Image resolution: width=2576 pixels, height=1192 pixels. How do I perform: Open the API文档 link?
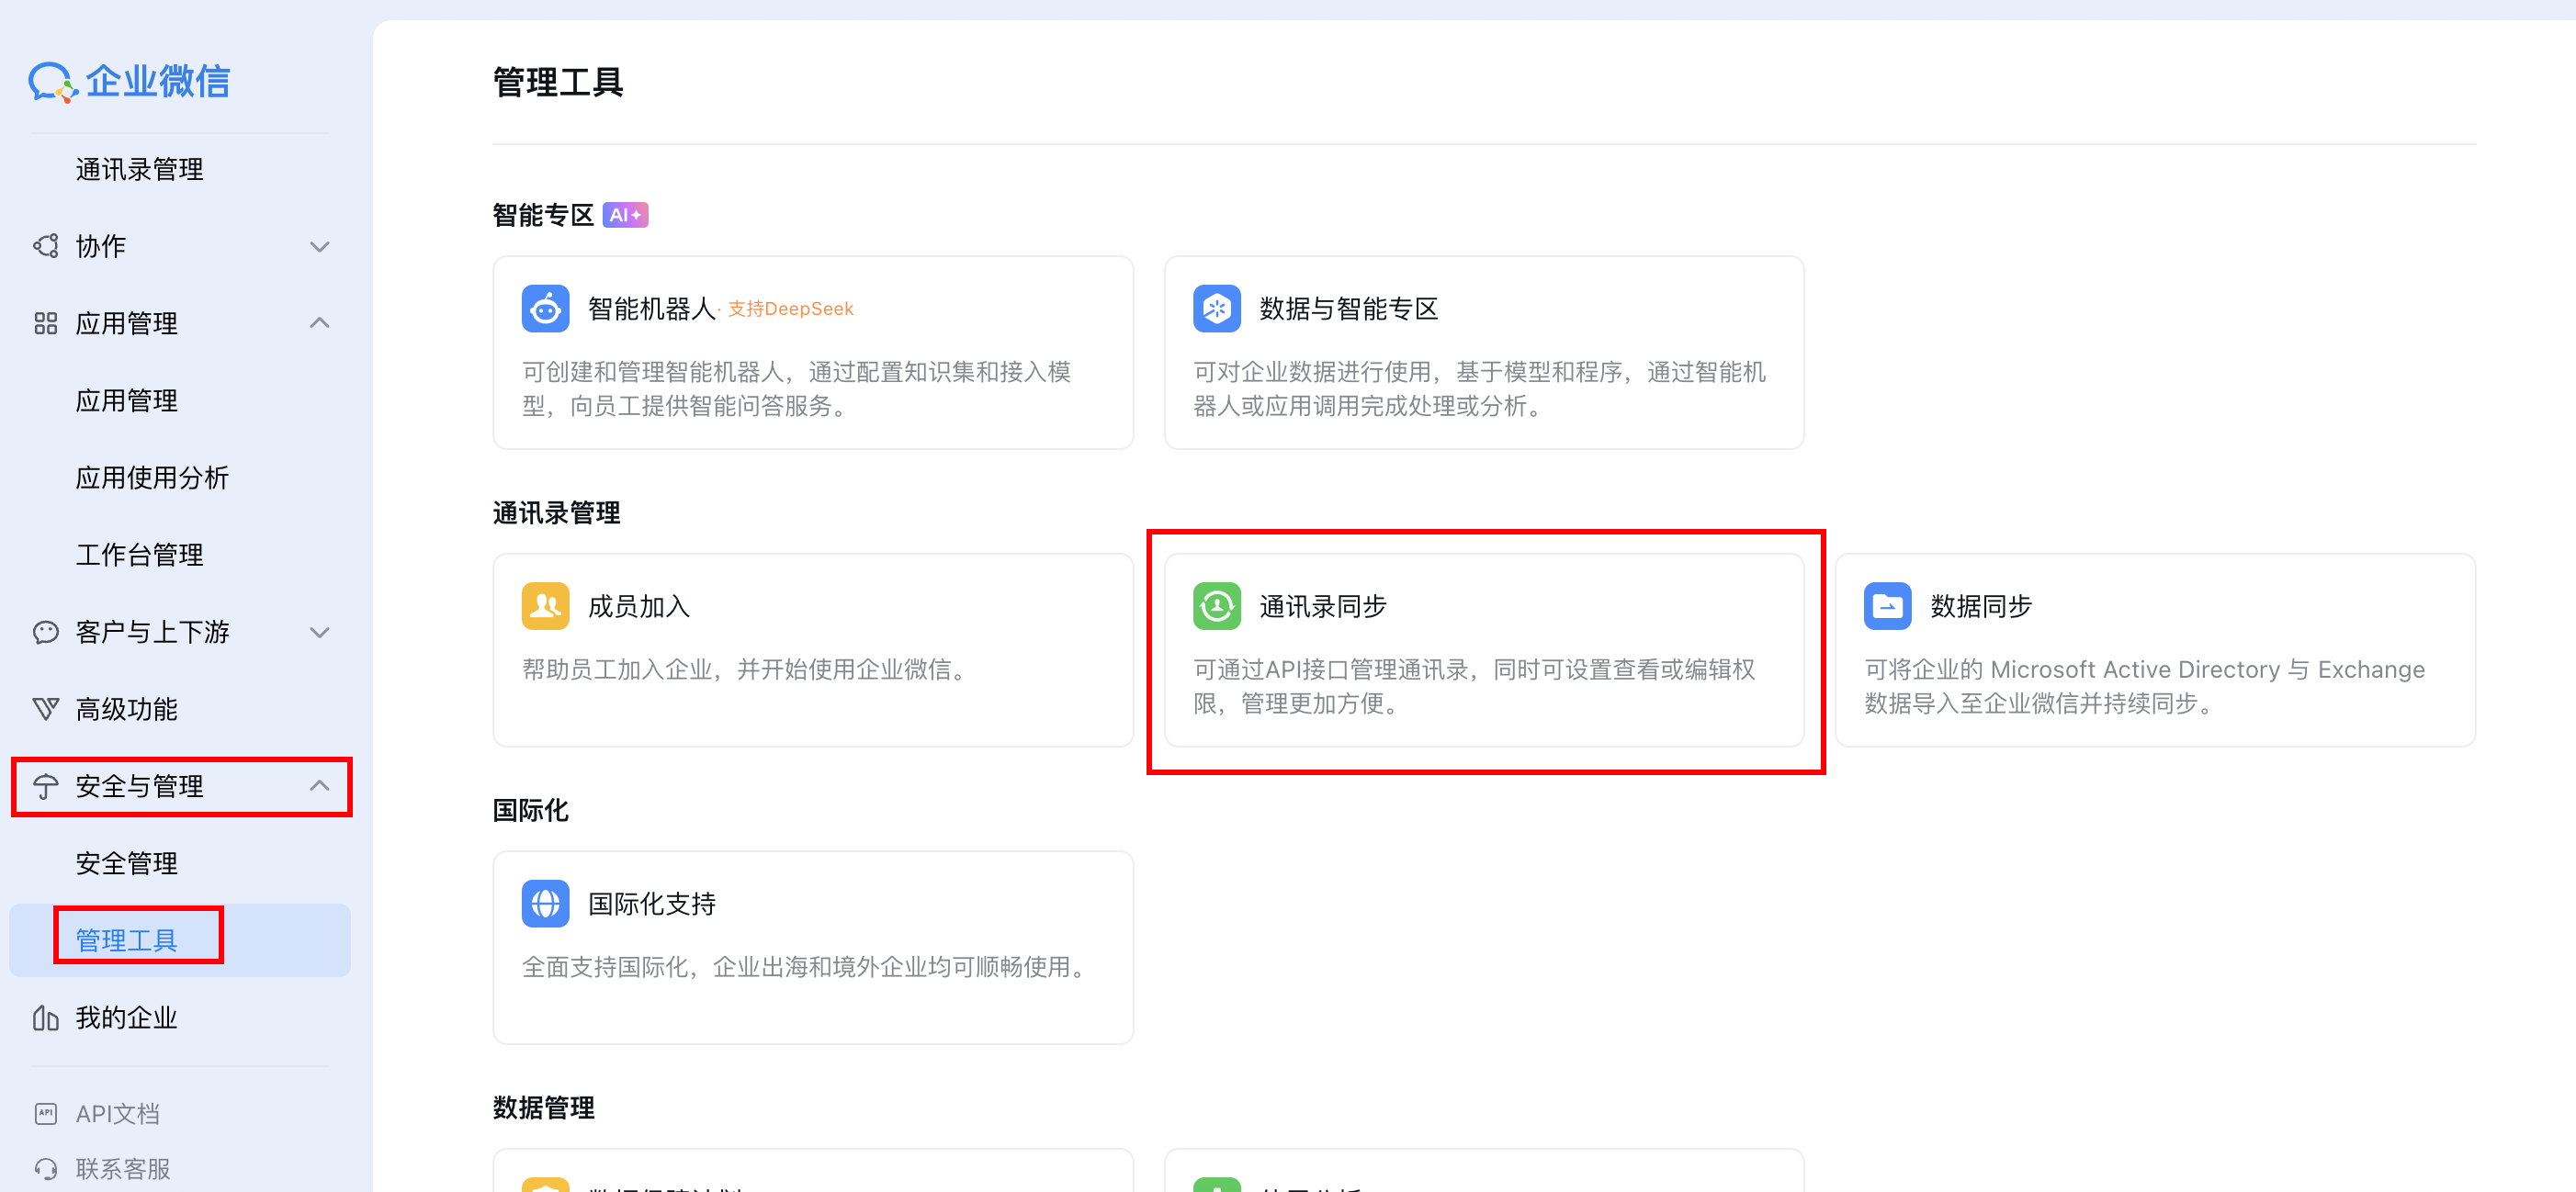[117, 1113]
